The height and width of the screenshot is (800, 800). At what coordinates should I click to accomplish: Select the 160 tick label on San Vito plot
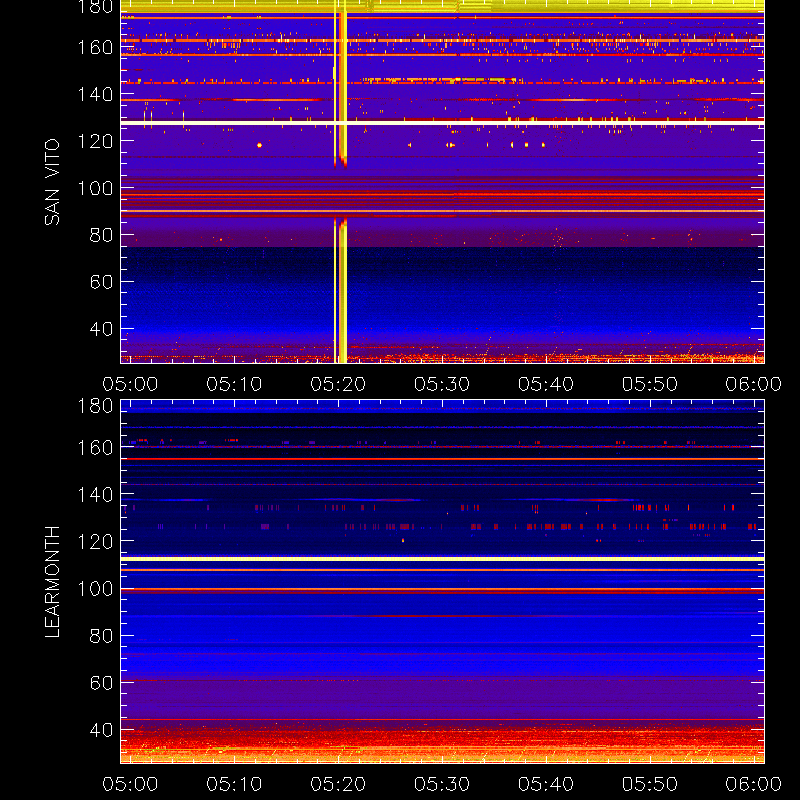point(95,47)
